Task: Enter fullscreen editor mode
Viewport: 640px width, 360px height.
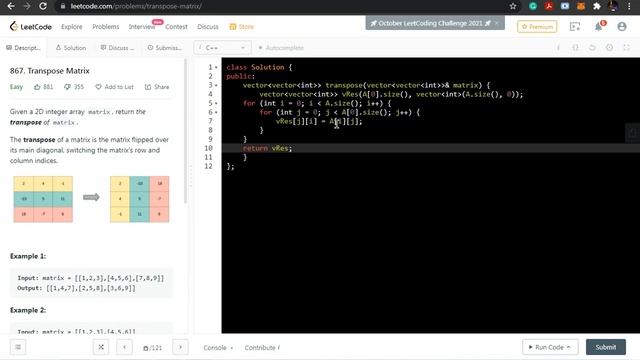Action: coord(627,48)
